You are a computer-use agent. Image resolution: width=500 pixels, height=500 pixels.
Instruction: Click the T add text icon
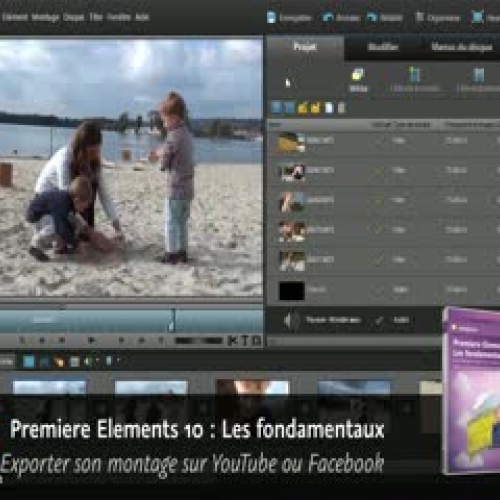(245, 341)
